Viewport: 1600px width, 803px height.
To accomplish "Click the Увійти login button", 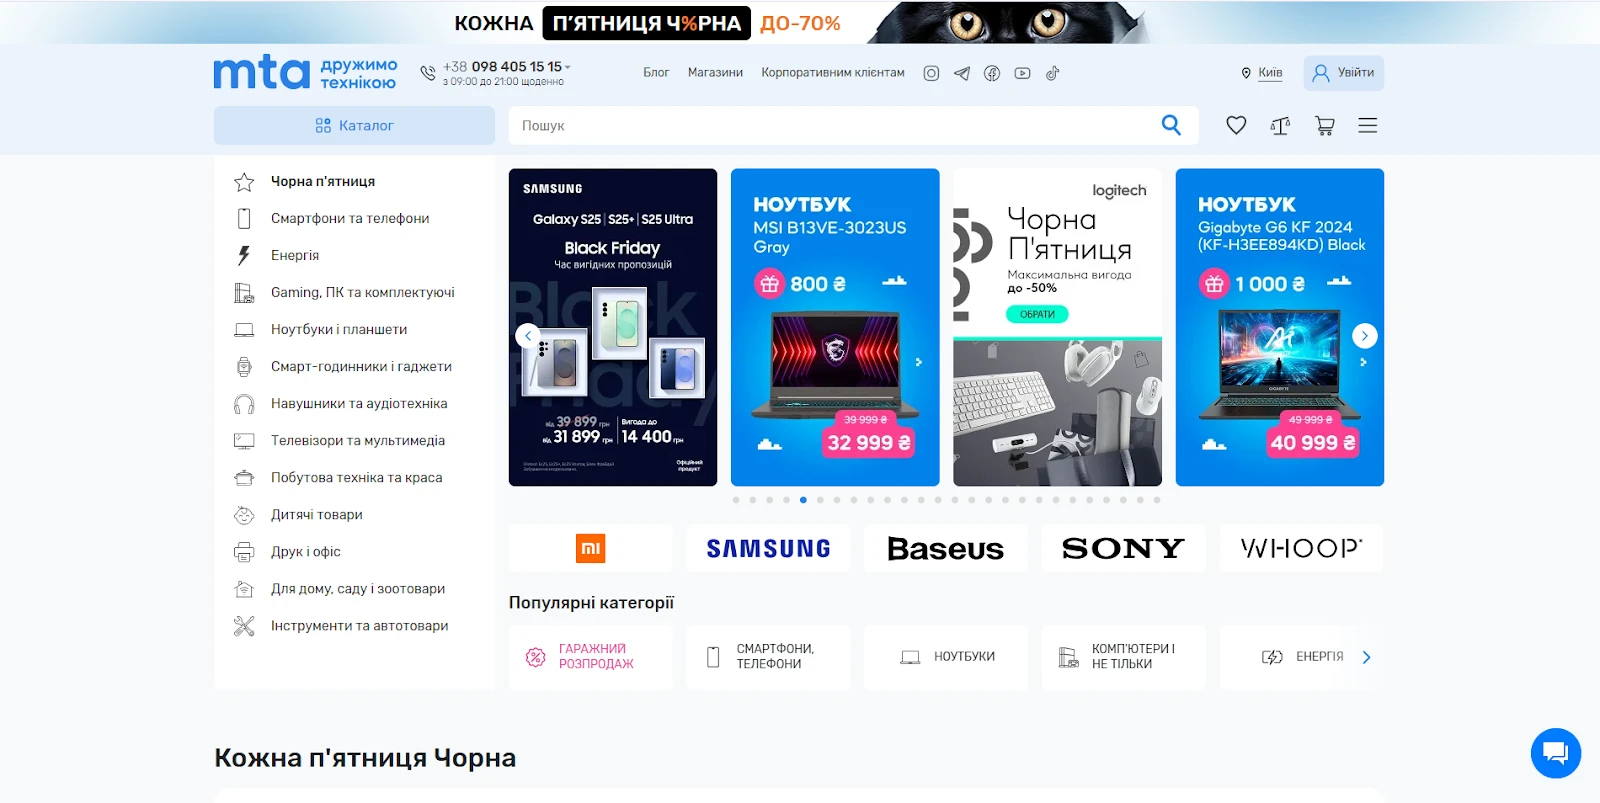I will click(x=1343, y=73).
